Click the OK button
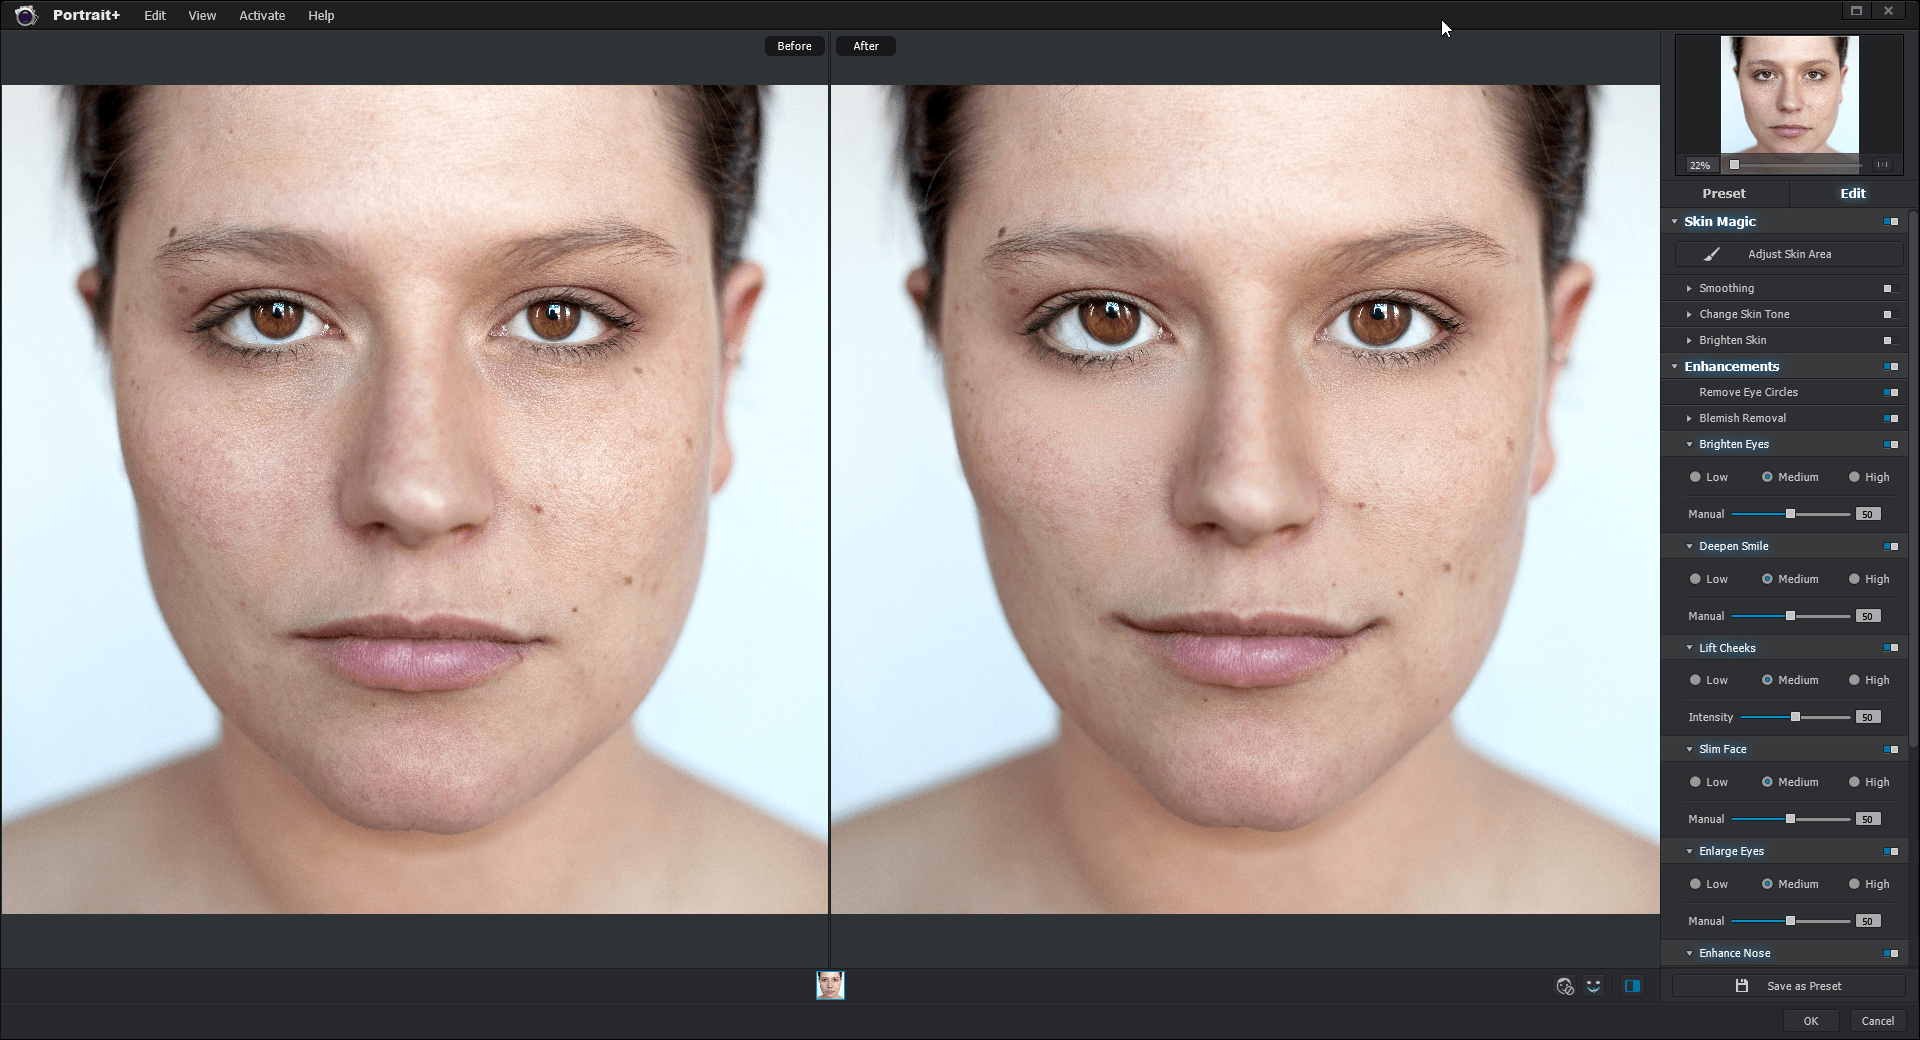The width and height of the screenshot is (1920, 1040). coord(1810,1021)
